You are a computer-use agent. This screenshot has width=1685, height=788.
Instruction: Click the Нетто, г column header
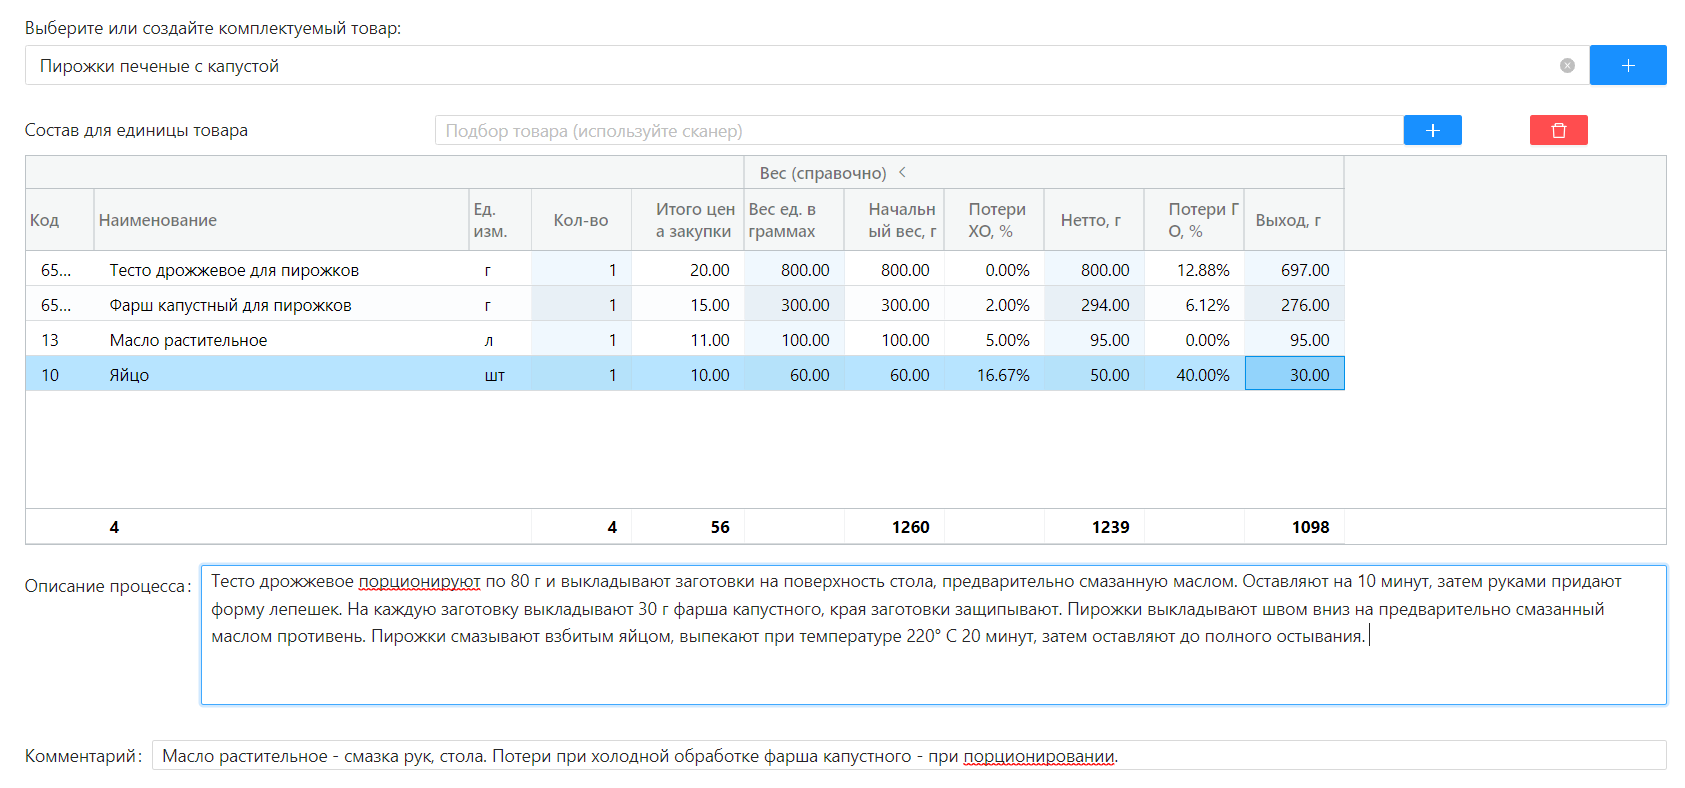[1094, 220]
